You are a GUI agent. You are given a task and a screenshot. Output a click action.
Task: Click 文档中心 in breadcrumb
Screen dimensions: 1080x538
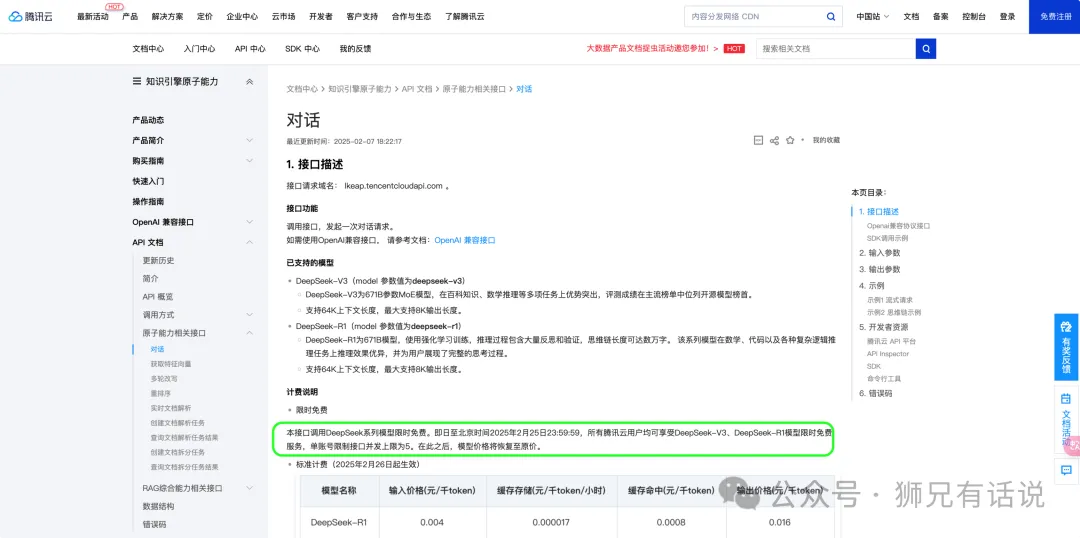click(x=302, y=89)
